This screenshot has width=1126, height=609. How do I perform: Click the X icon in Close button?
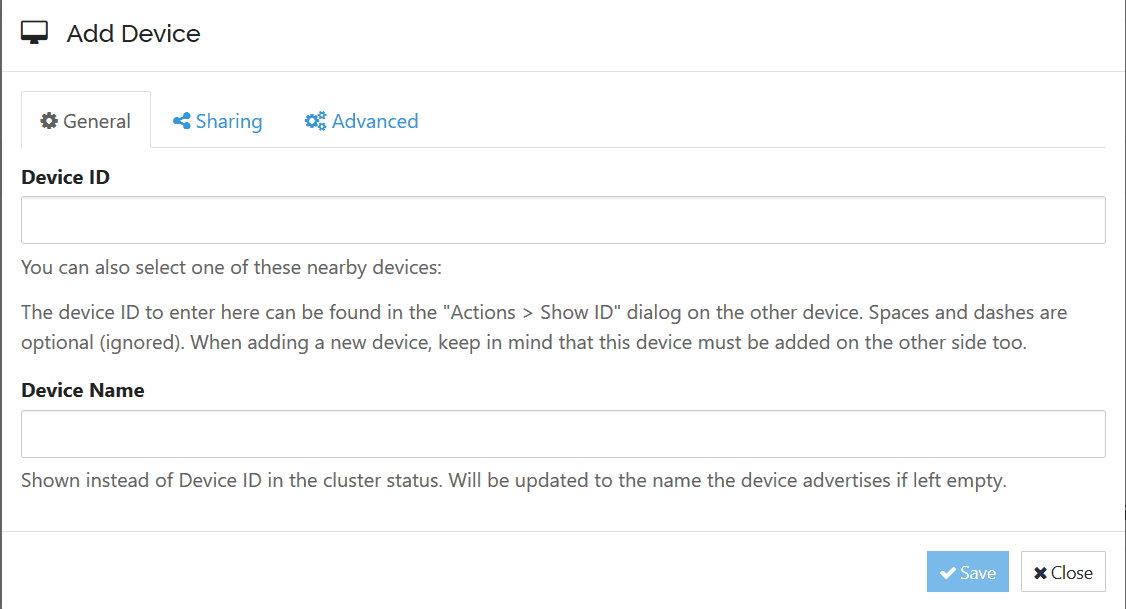pos(1040,573)
